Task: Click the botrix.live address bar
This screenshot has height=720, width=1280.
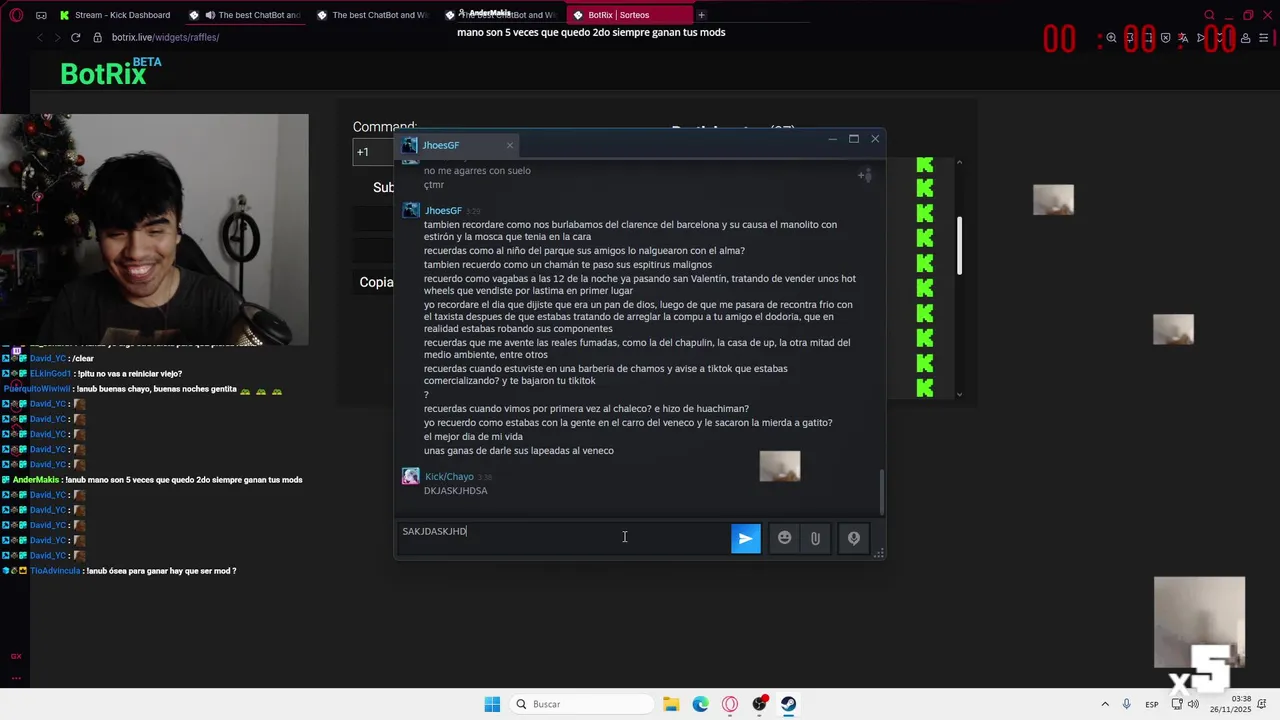Action: 165,37
